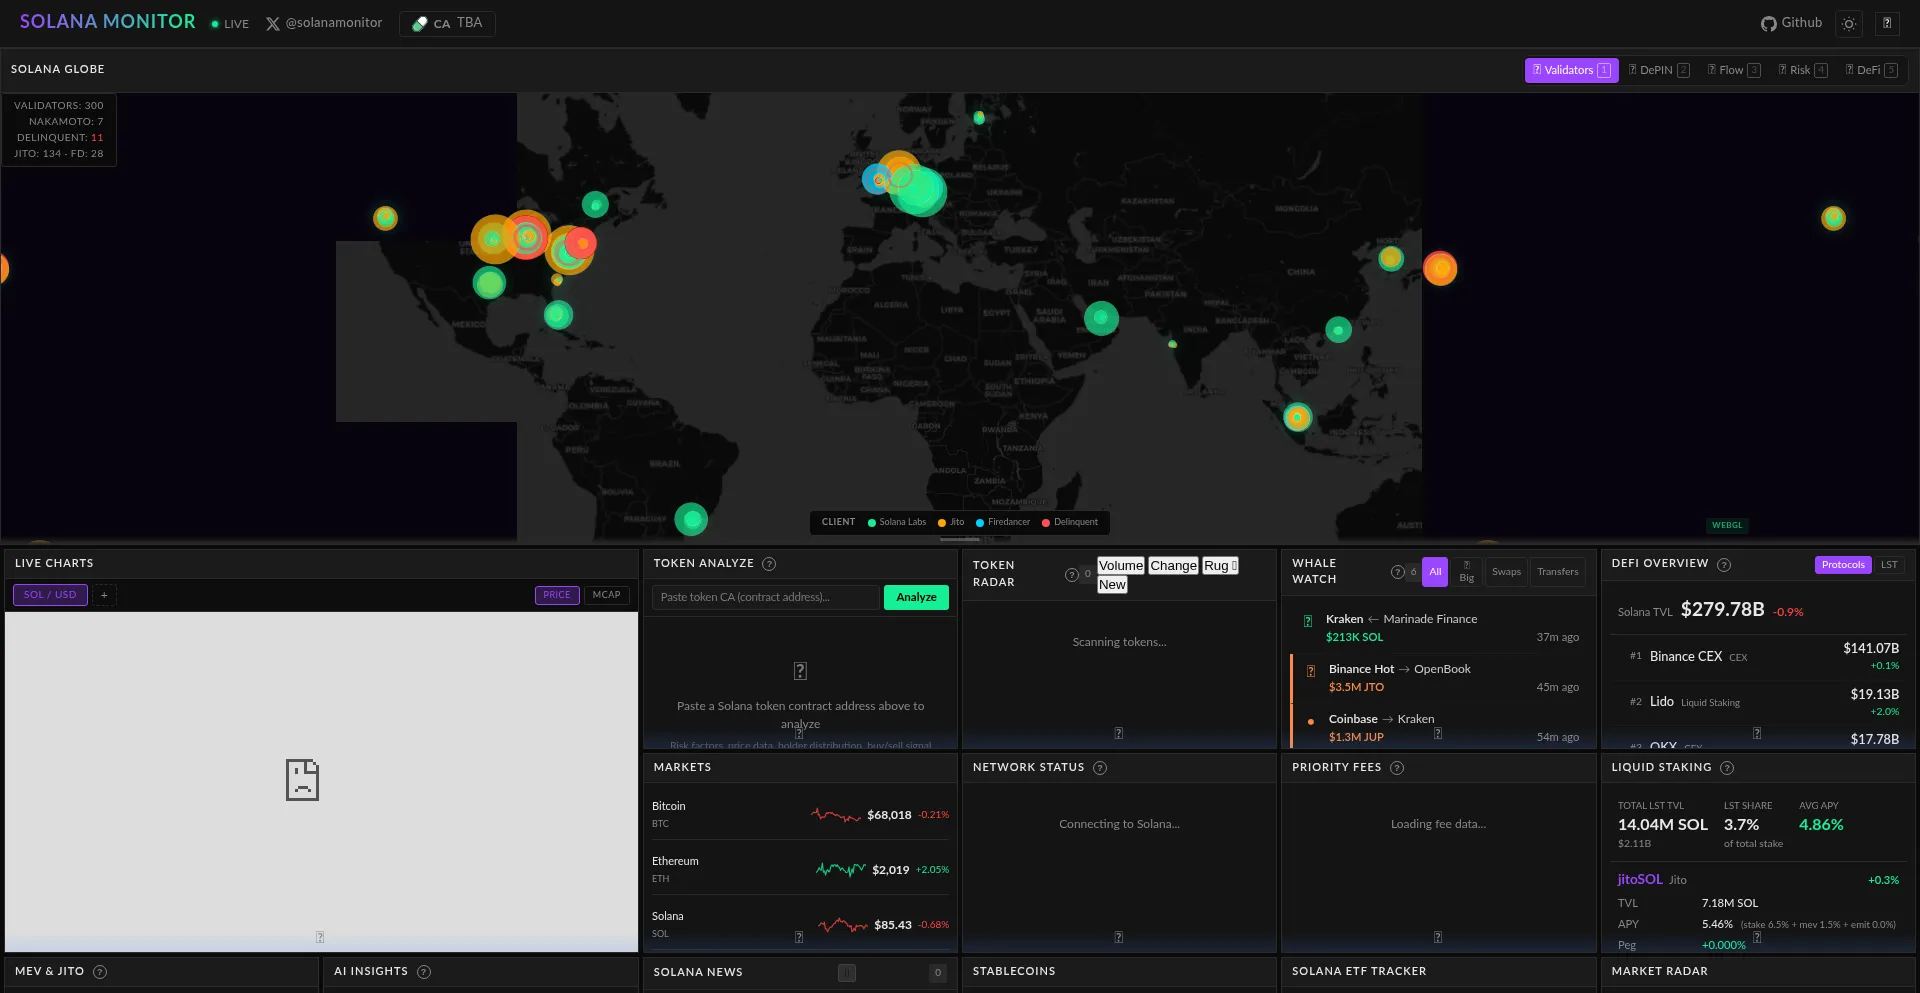Click the validator marker over Brazil

pyautogui.click(x=691, y=519)
